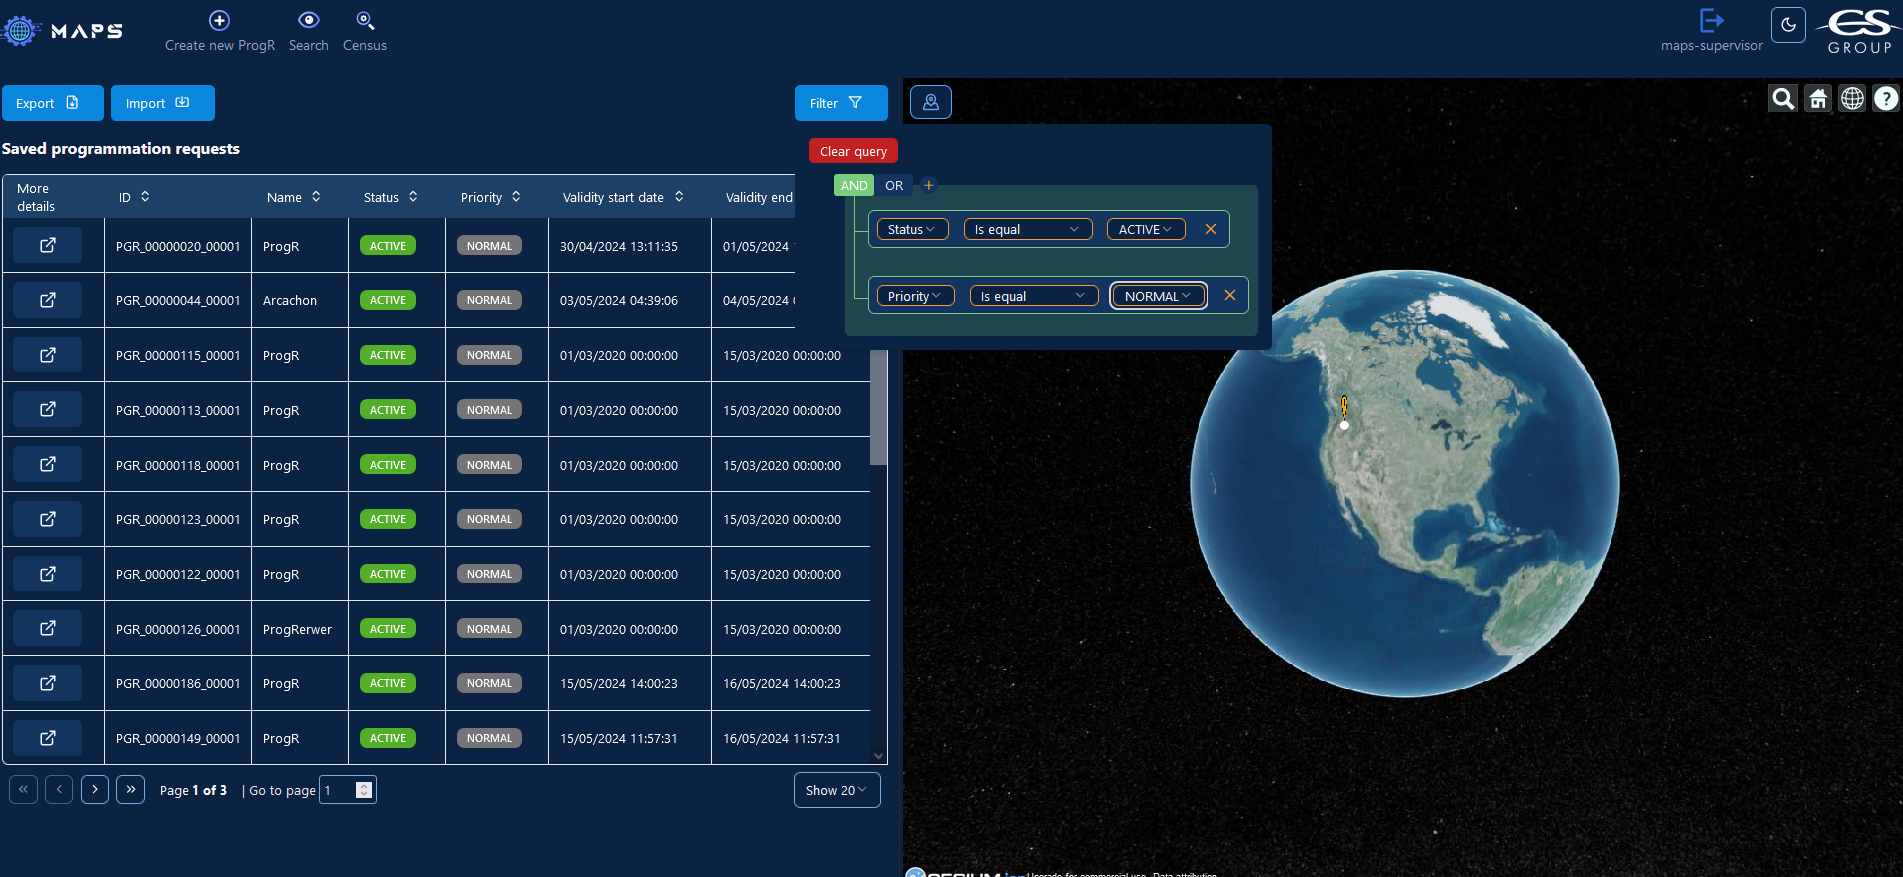Click the map search magnifier icon
The width and height of the screenshot is (1903, 877).
point(1782,99)
